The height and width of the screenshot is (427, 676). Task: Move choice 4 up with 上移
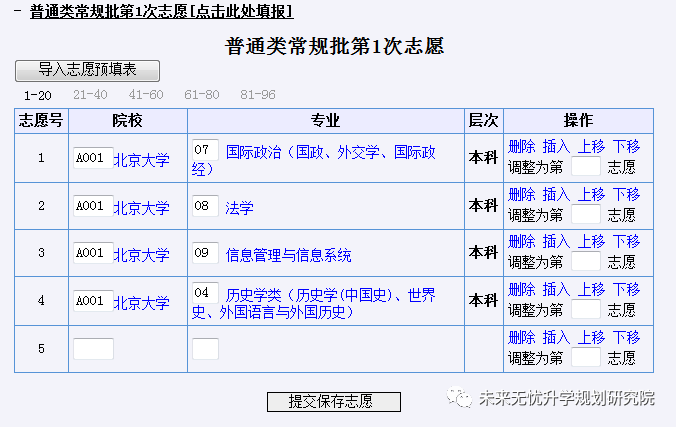coord(591,289)
